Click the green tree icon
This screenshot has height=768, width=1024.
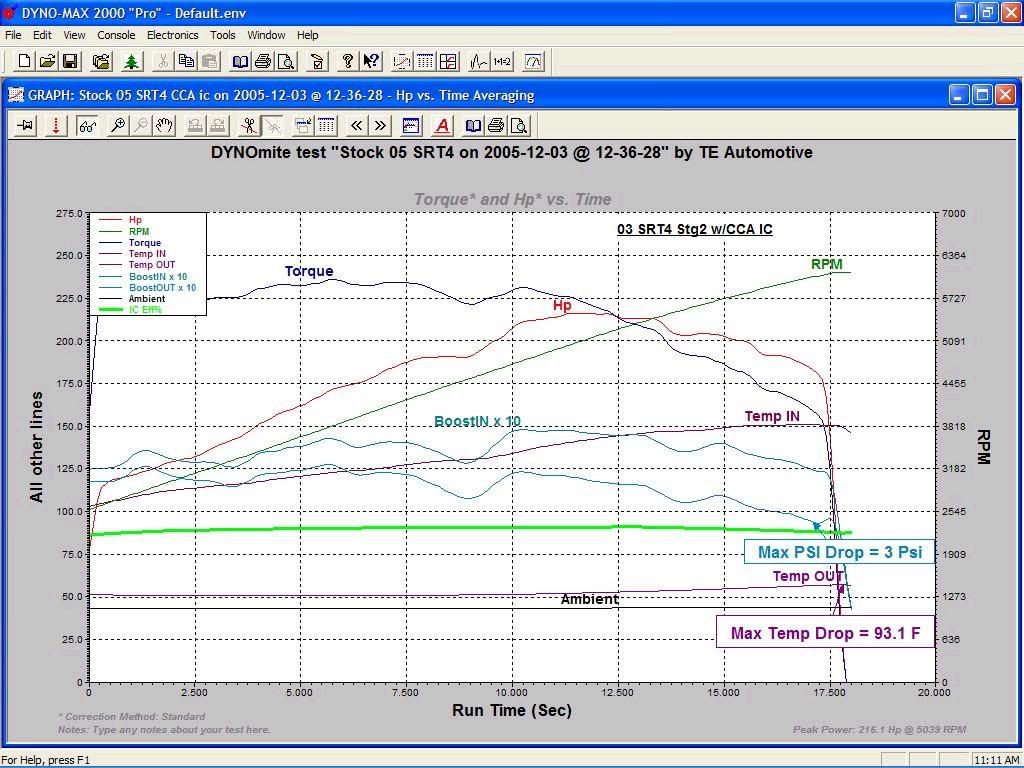pos(131,62)
